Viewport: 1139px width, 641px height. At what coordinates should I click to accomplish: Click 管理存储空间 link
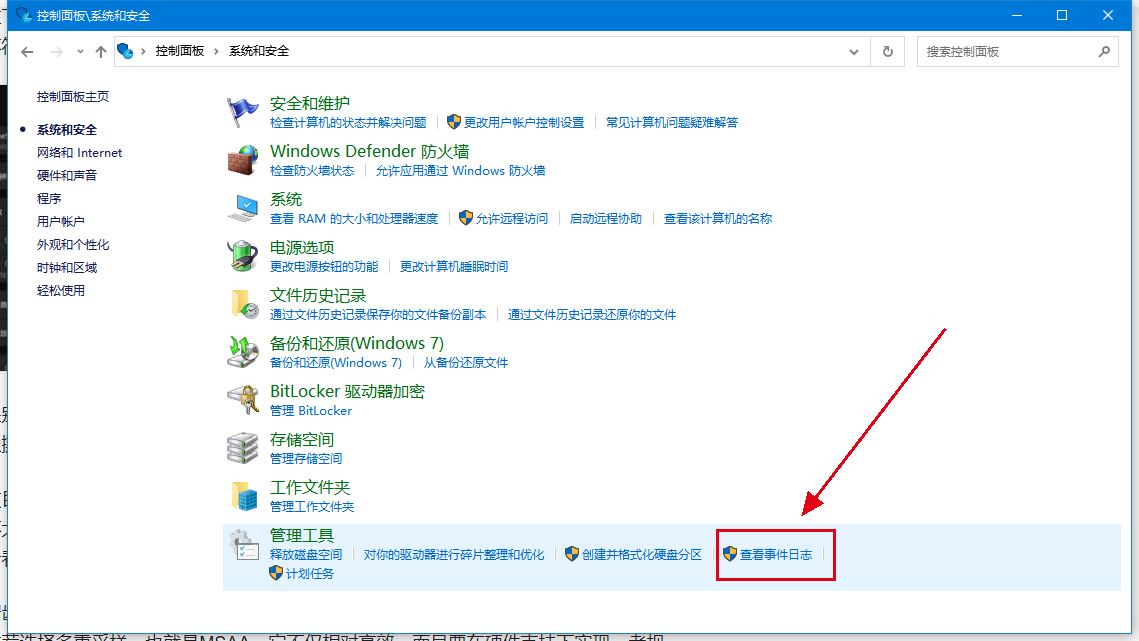306,459
